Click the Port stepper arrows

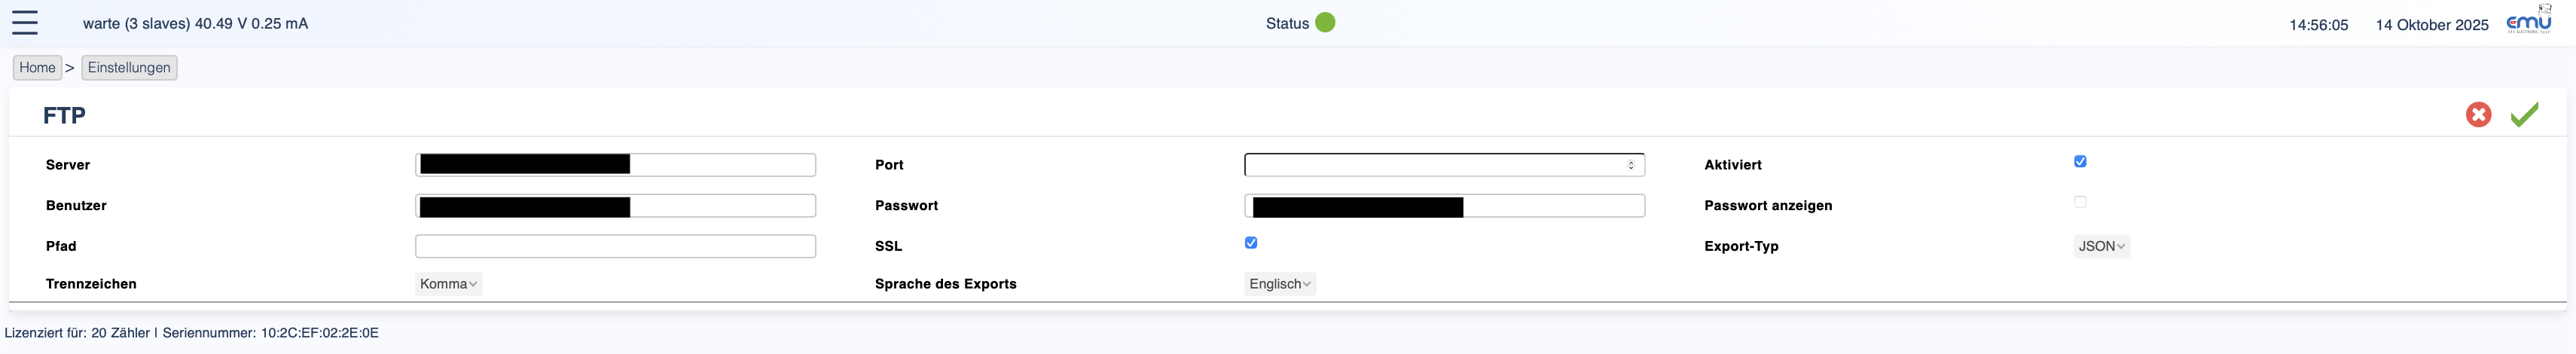[x=1631, y=165]
